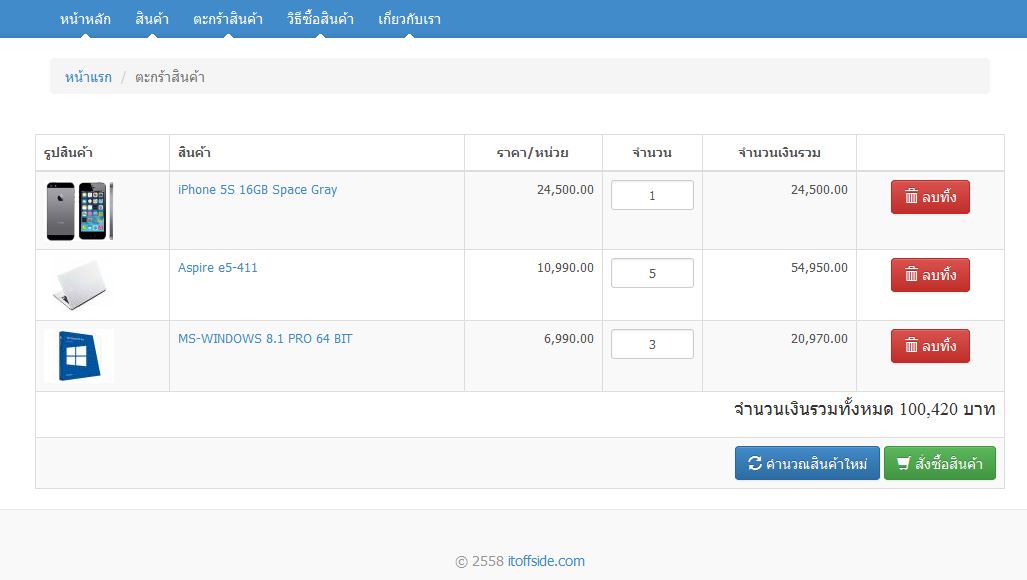Click the green สั่งซื้อสินค้า order button
The image size is (1027, 580).
coord(940,463)
